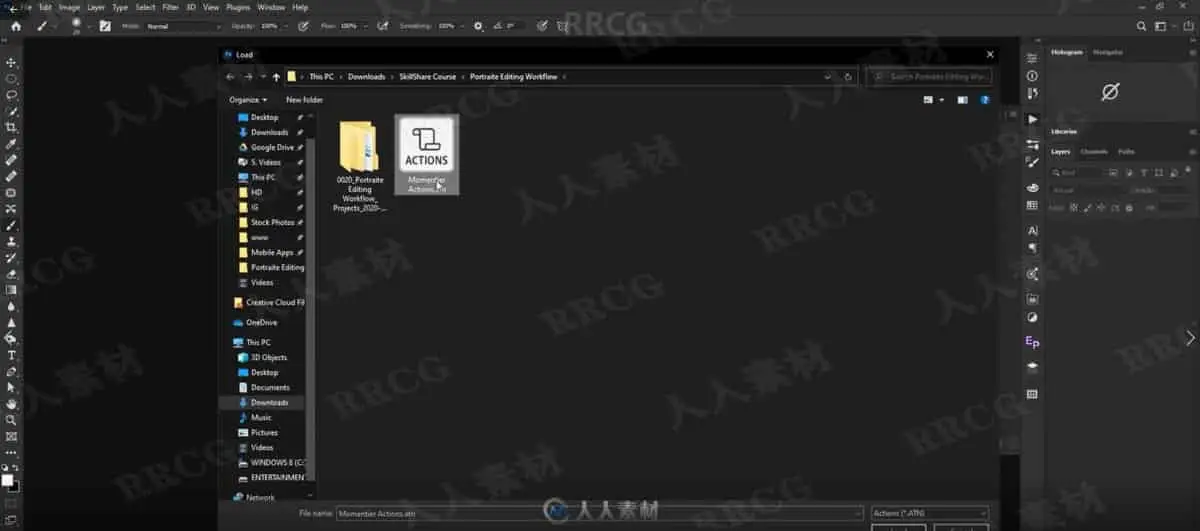The height and width of the screenshot is (531, 1200).
Task: Select the Lasso tool
Action: pos(11,95)
